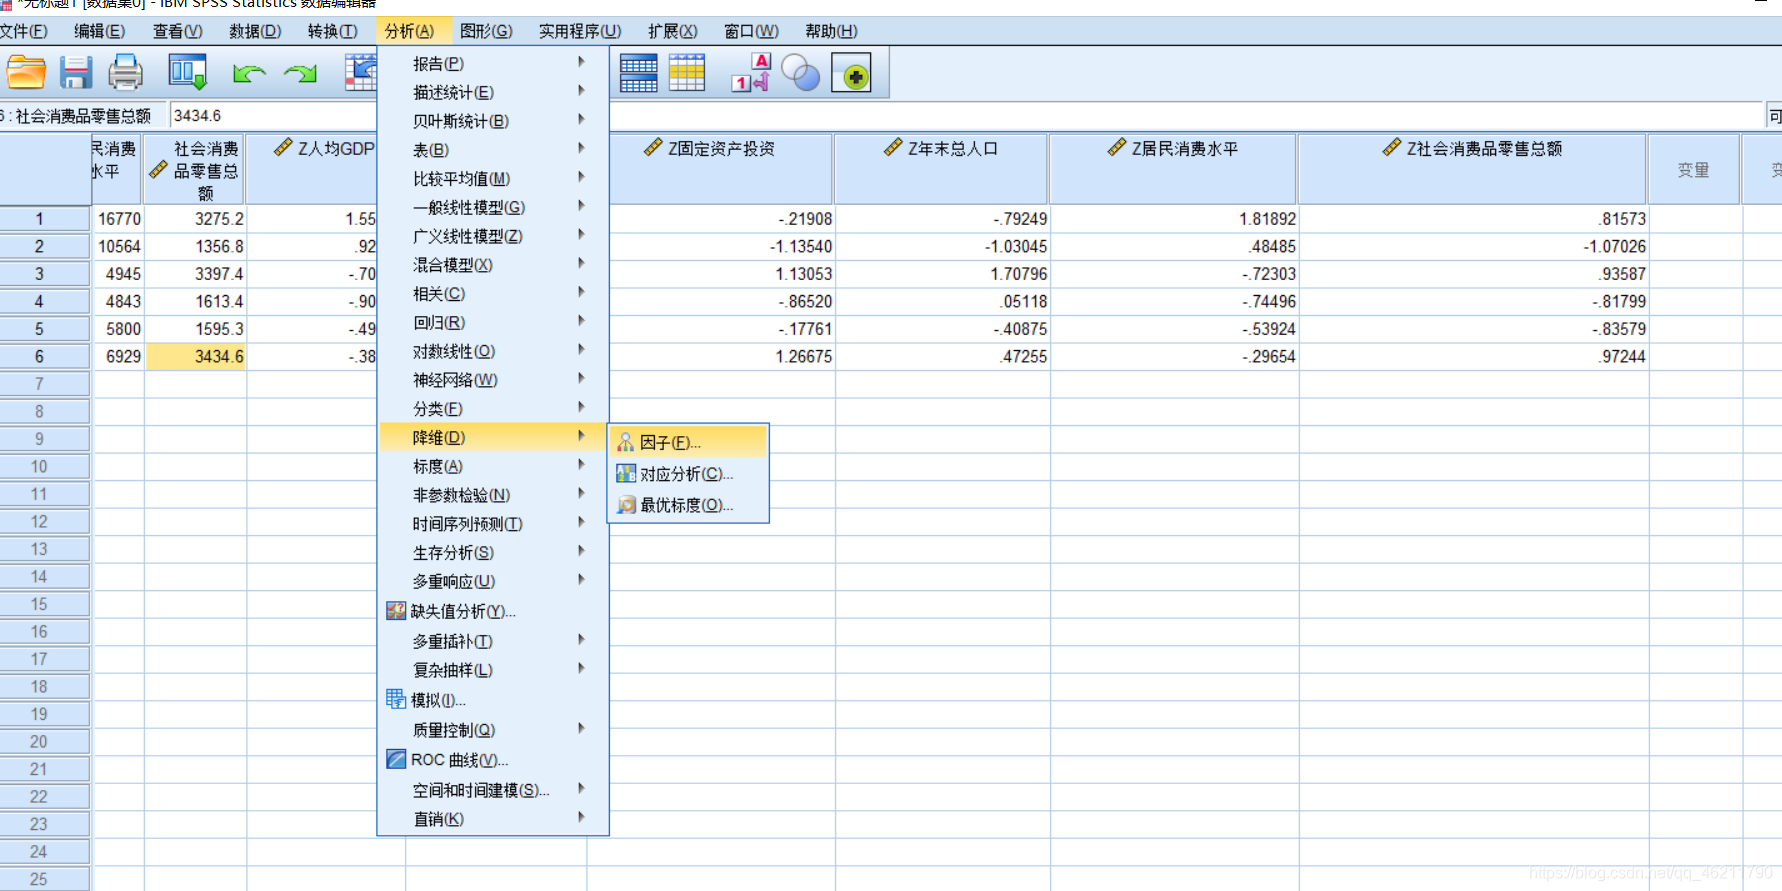Open 表(B) tables submenu
Image resolution: width=1782 pixels, height=891 pixels.
coord(493,150)
